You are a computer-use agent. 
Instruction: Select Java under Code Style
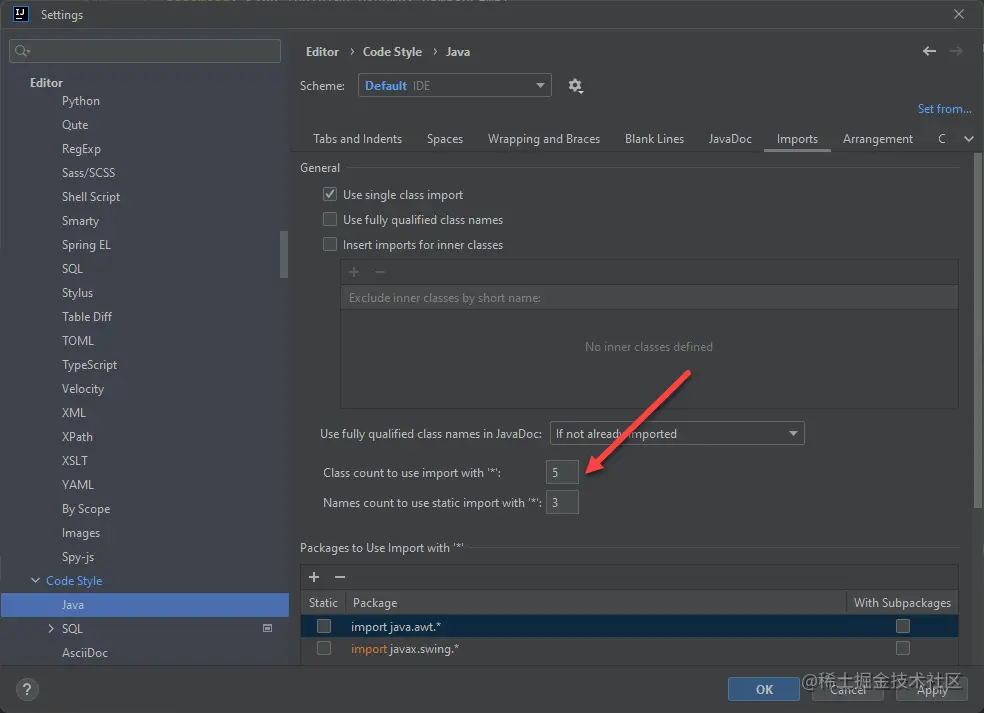[x=145, y=604]
